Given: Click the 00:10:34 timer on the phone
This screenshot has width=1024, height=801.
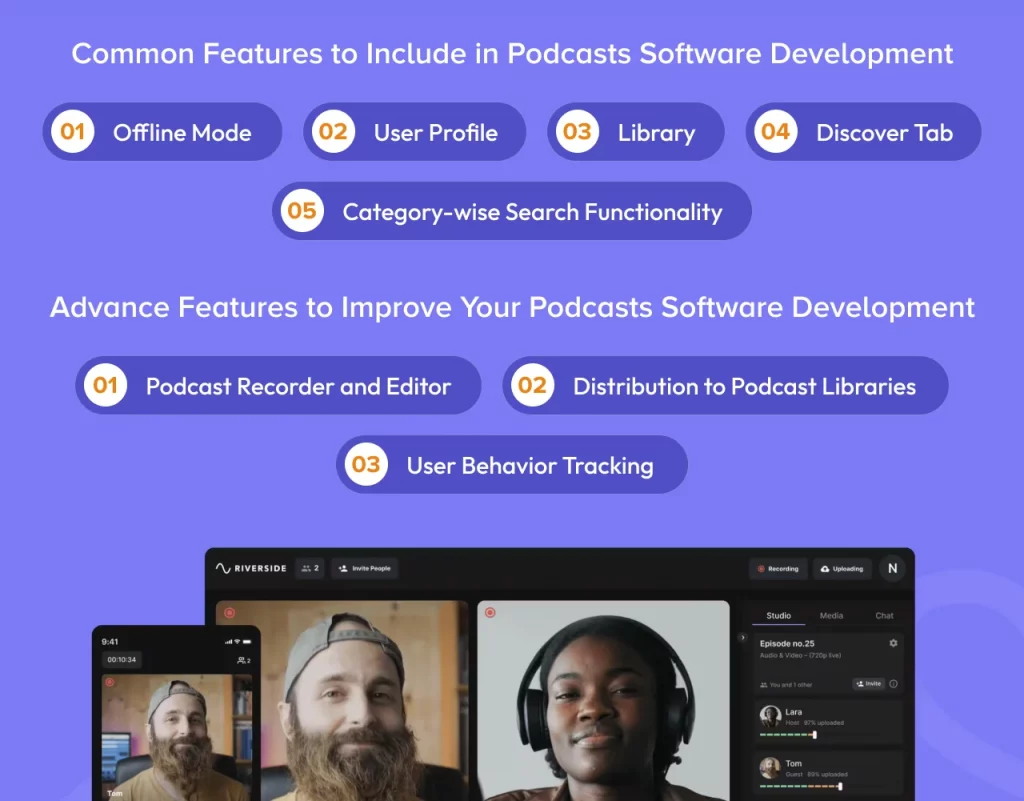Looking at the screenshot, I should [121, 659].
